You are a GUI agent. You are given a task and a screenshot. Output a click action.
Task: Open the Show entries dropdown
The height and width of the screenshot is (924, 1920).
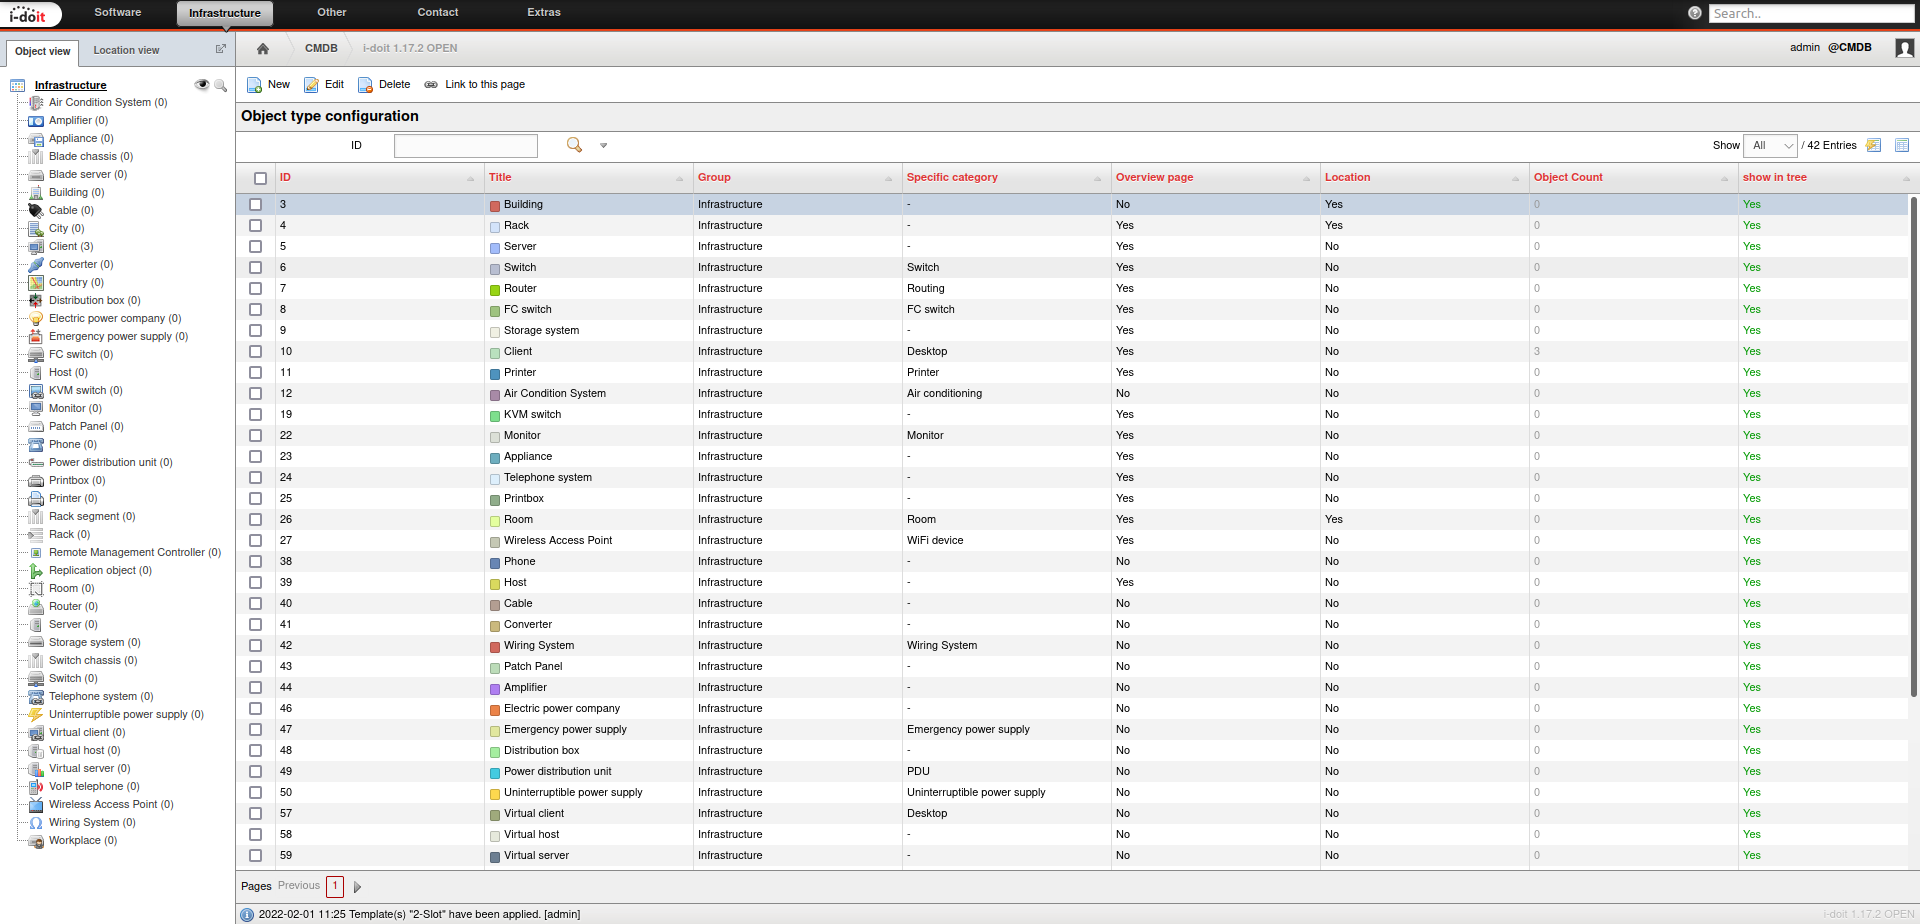coord(1769,146)
